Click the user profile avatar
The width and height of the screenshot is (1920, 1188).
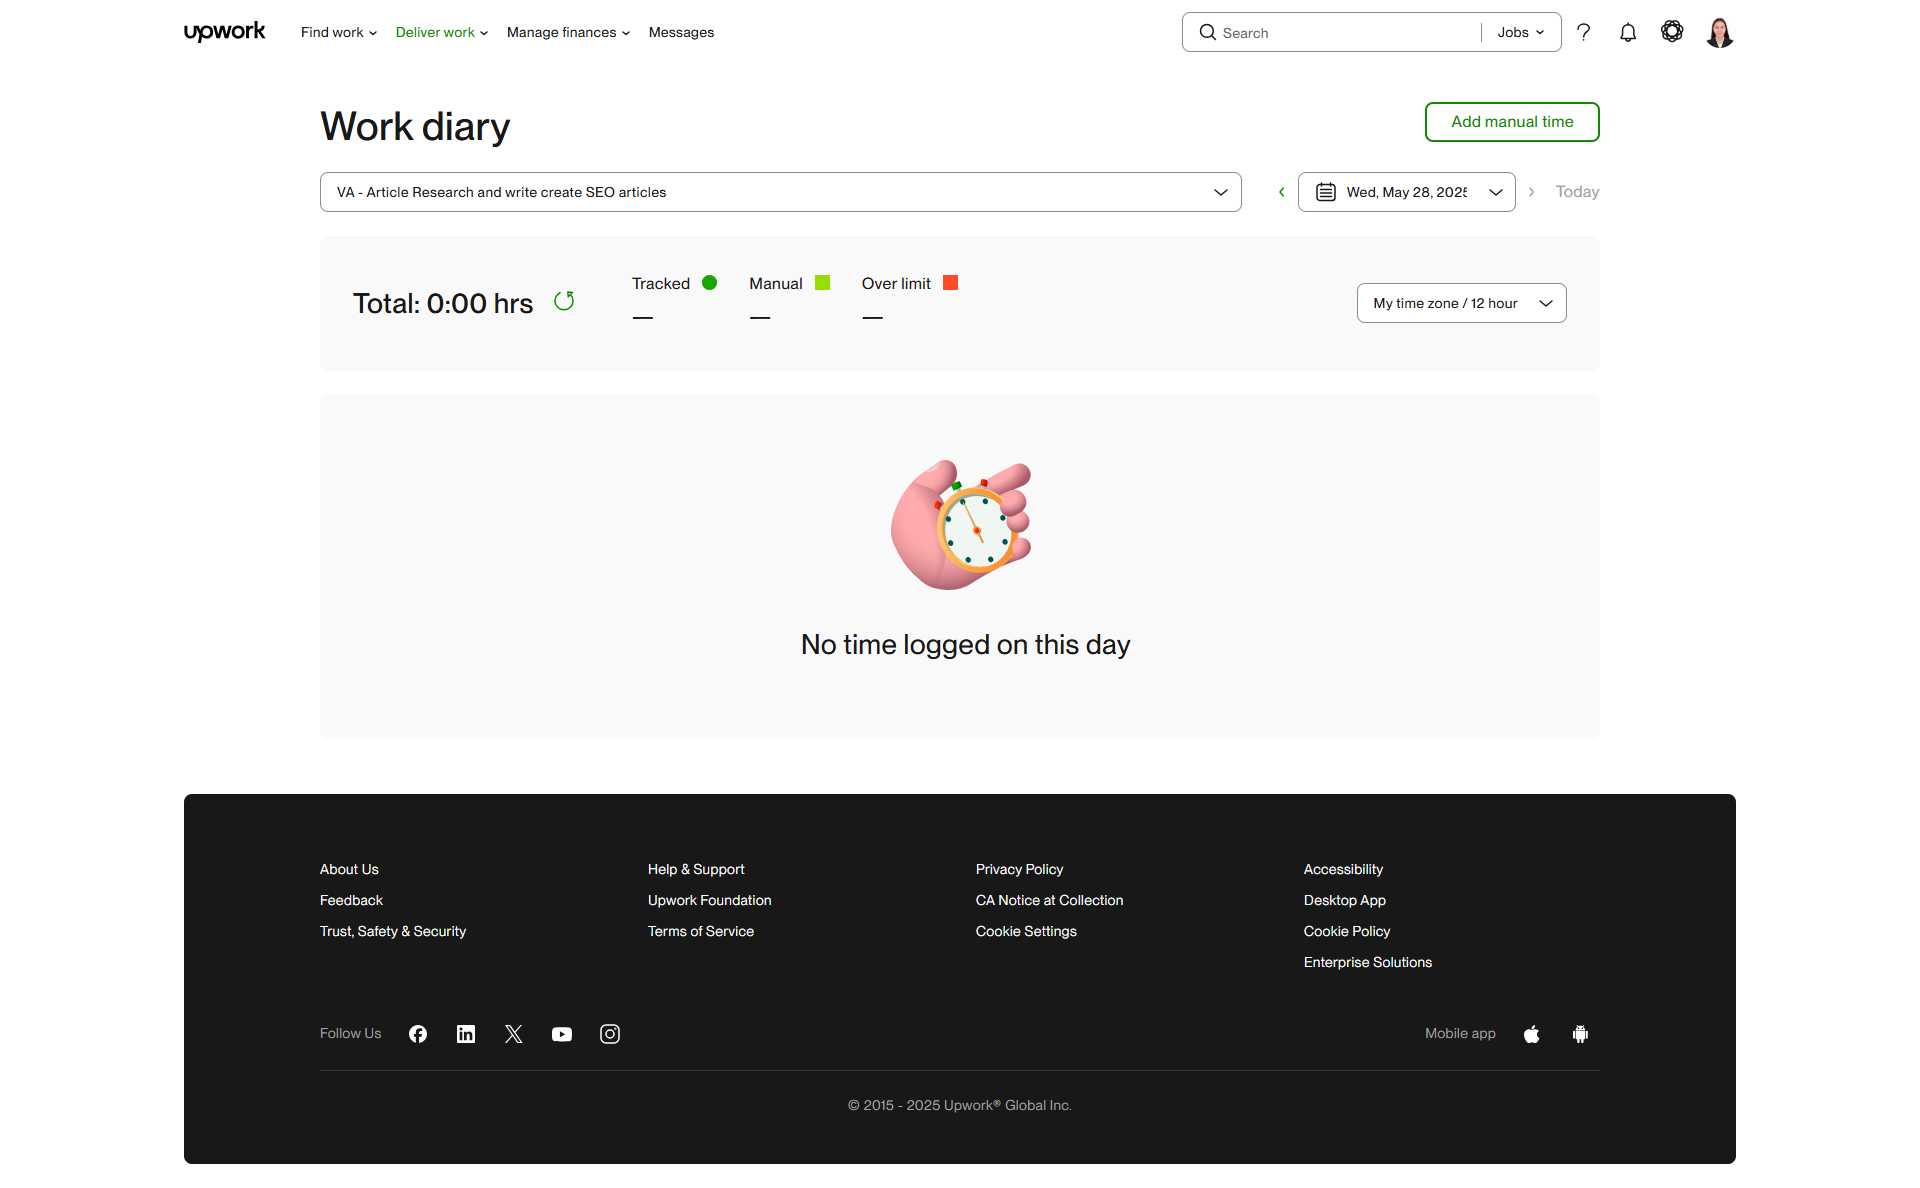tap(1720, 32)
